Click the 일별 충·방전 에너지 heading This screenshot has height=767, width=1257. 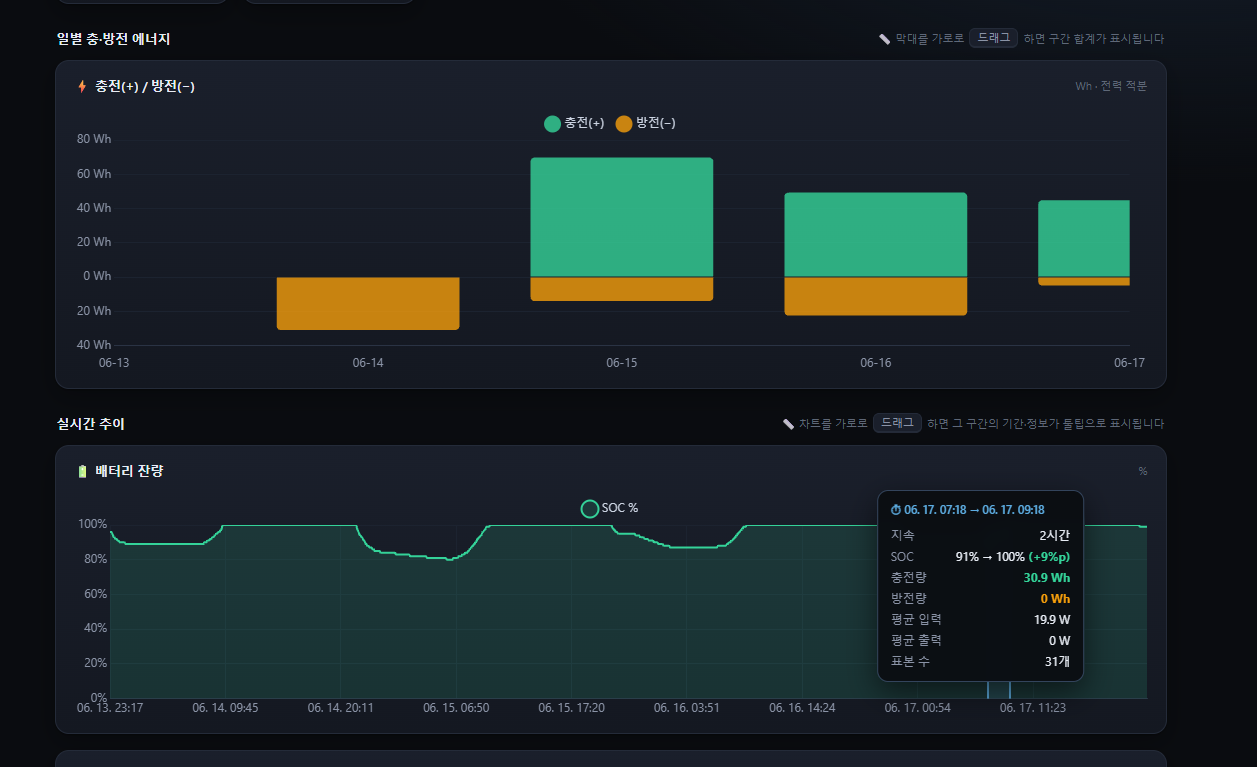point(114,39)
